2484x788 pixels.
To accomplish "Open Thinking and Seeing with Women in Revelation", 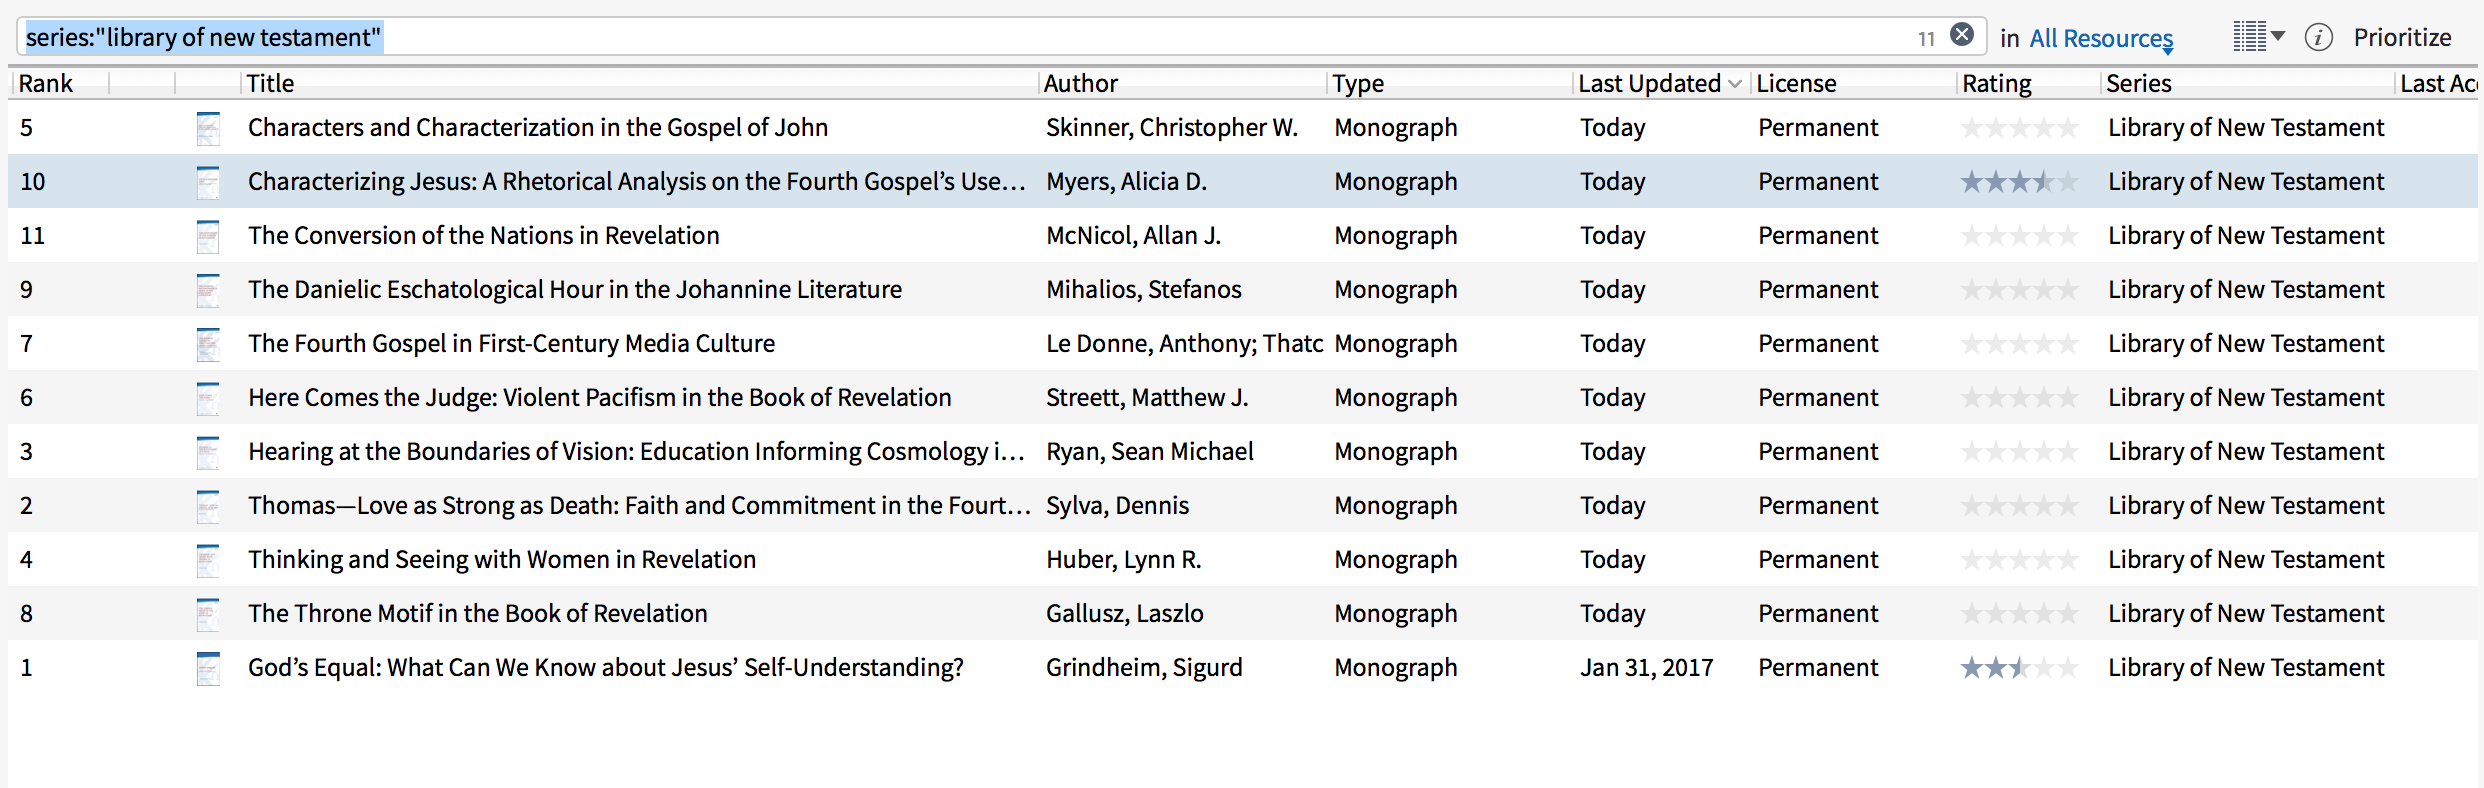I will pos(501,560).
